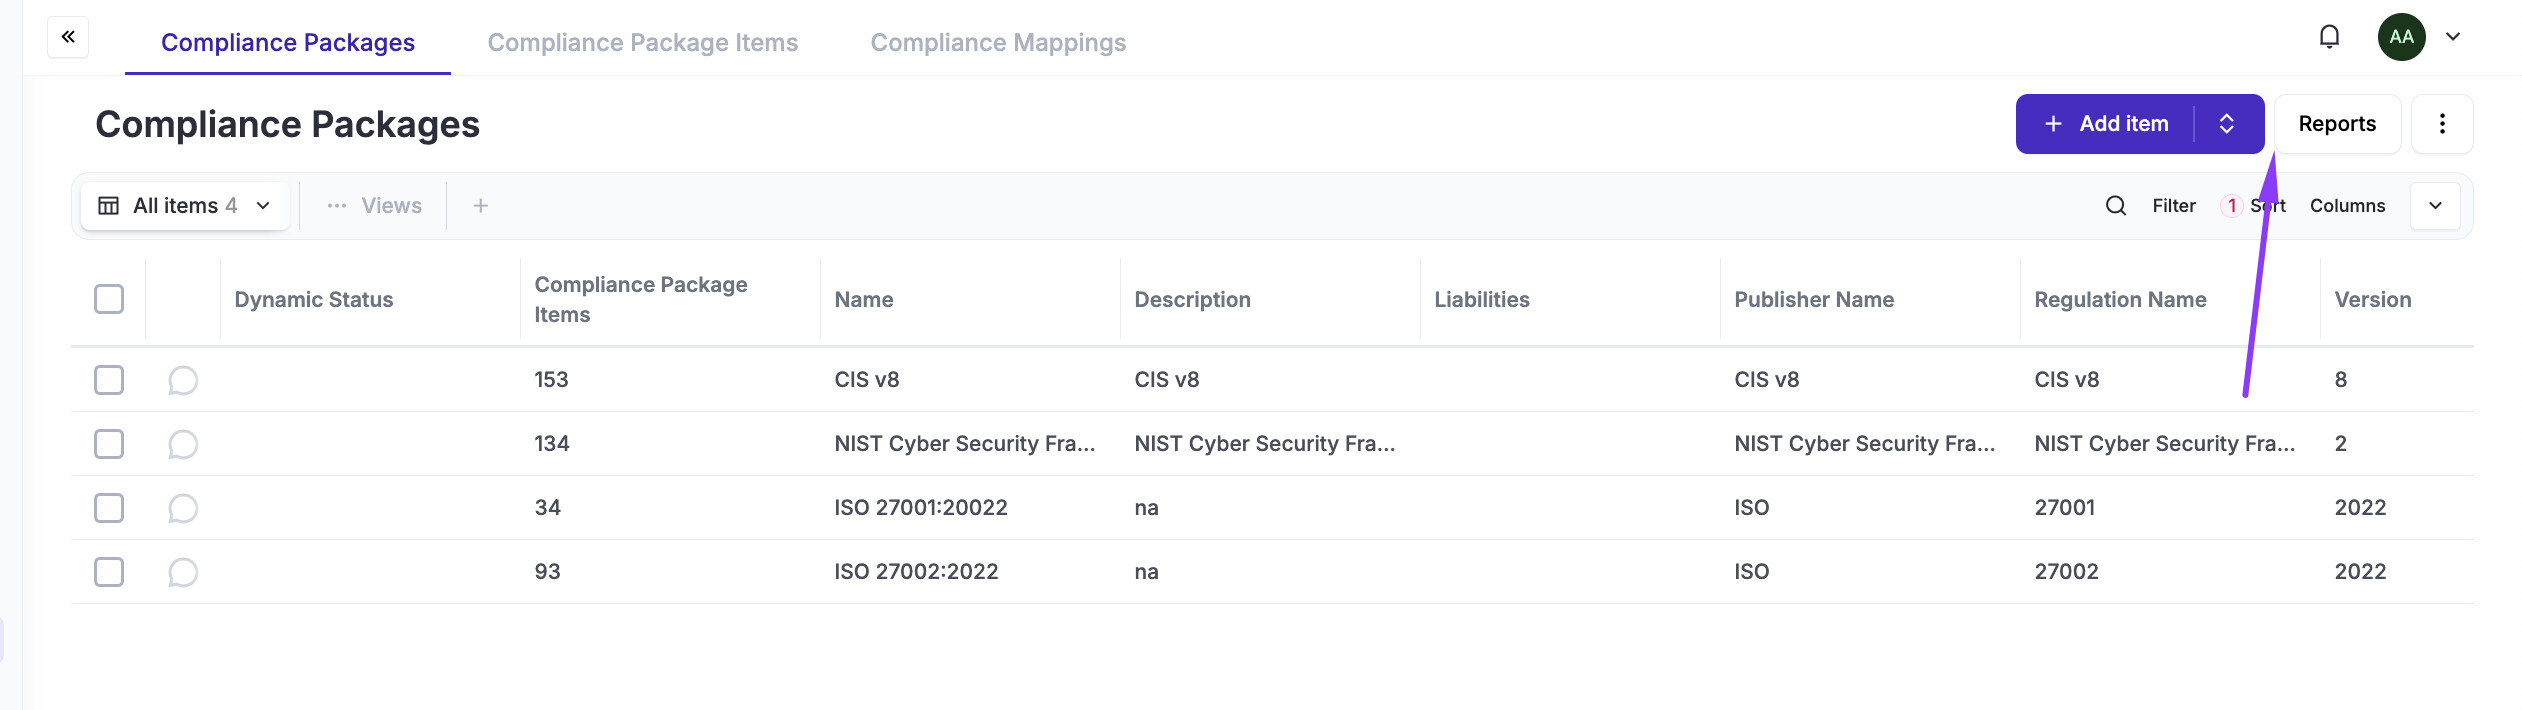Sort by Publisher Name column header
The width and height of the screenshot is (2522, 710).
(x=1813, y=300)
